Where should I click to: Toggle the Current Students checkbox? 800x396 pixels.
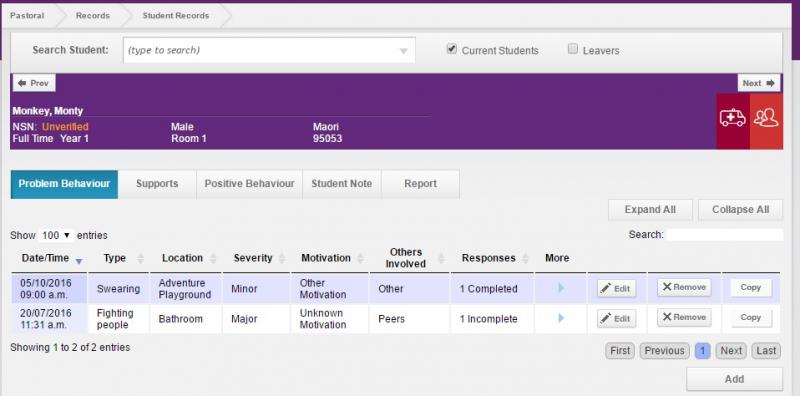[452, 49]
